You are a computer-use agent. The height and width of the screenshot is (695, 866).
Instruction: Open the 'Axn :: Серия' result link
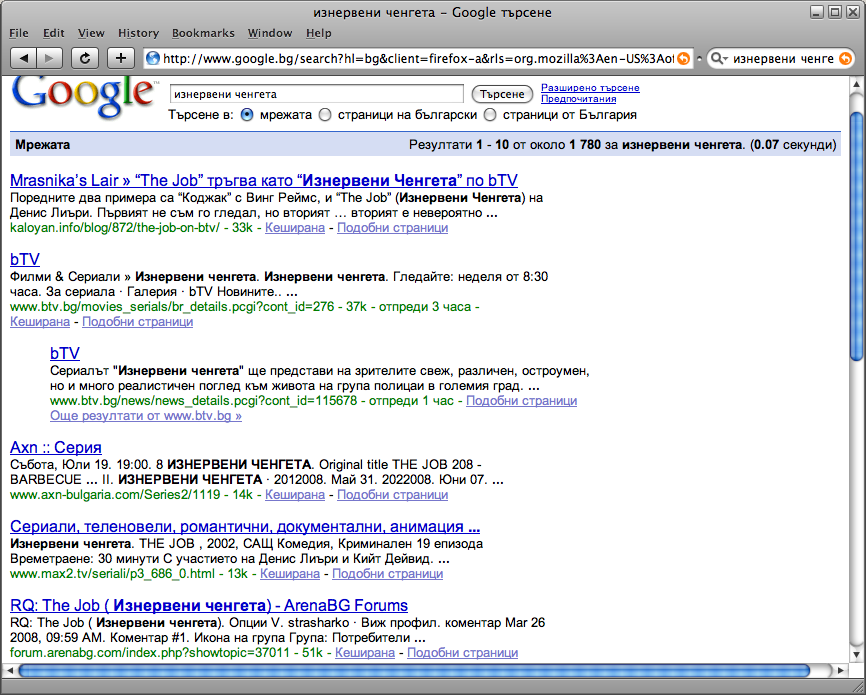point(55,447)
